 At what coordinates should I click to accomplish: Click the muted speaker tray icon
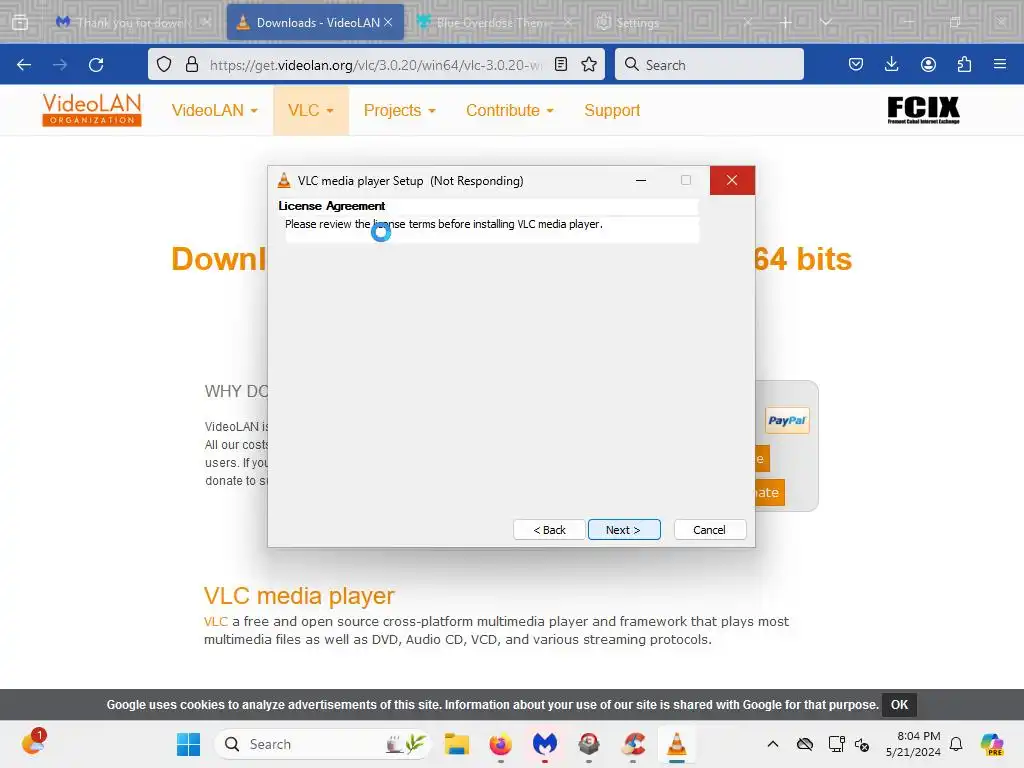862,744
